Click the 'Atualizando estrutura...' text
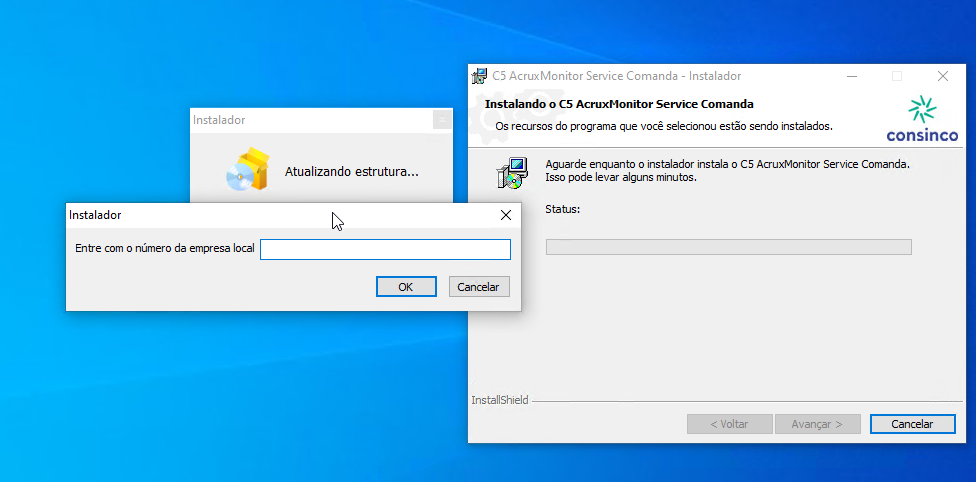Screen dimensions: 976x482 click(352, 172)
